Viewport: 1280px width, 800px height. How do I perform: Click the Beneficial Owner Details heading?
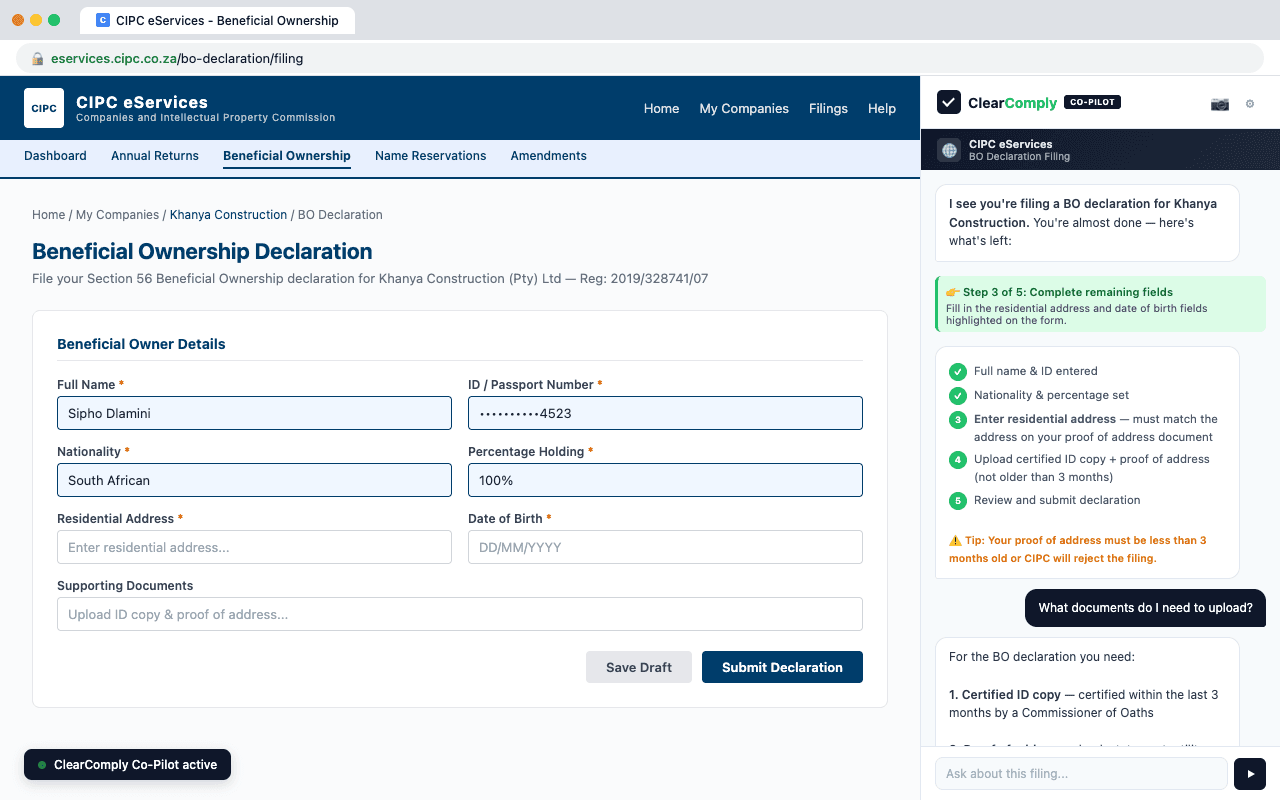click(x=141, y=344)
